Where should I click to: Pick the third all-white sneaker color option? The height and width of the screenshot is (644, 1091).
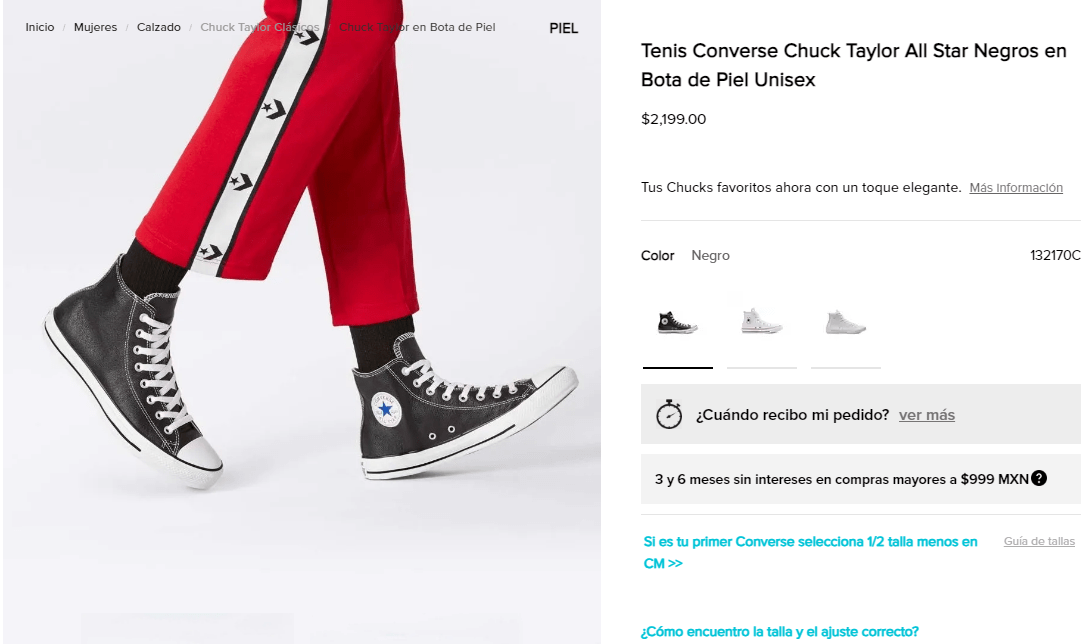(845, 323)
